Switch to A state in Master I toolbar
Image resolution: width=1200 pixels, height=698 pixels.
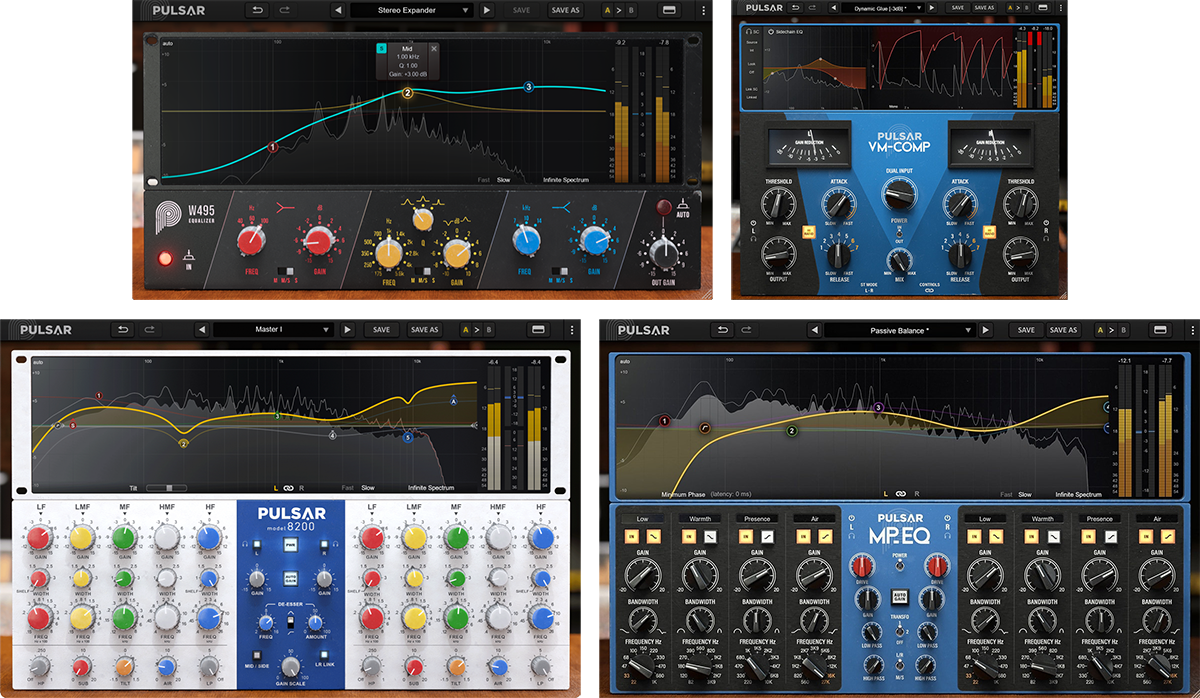coord(465,329)
